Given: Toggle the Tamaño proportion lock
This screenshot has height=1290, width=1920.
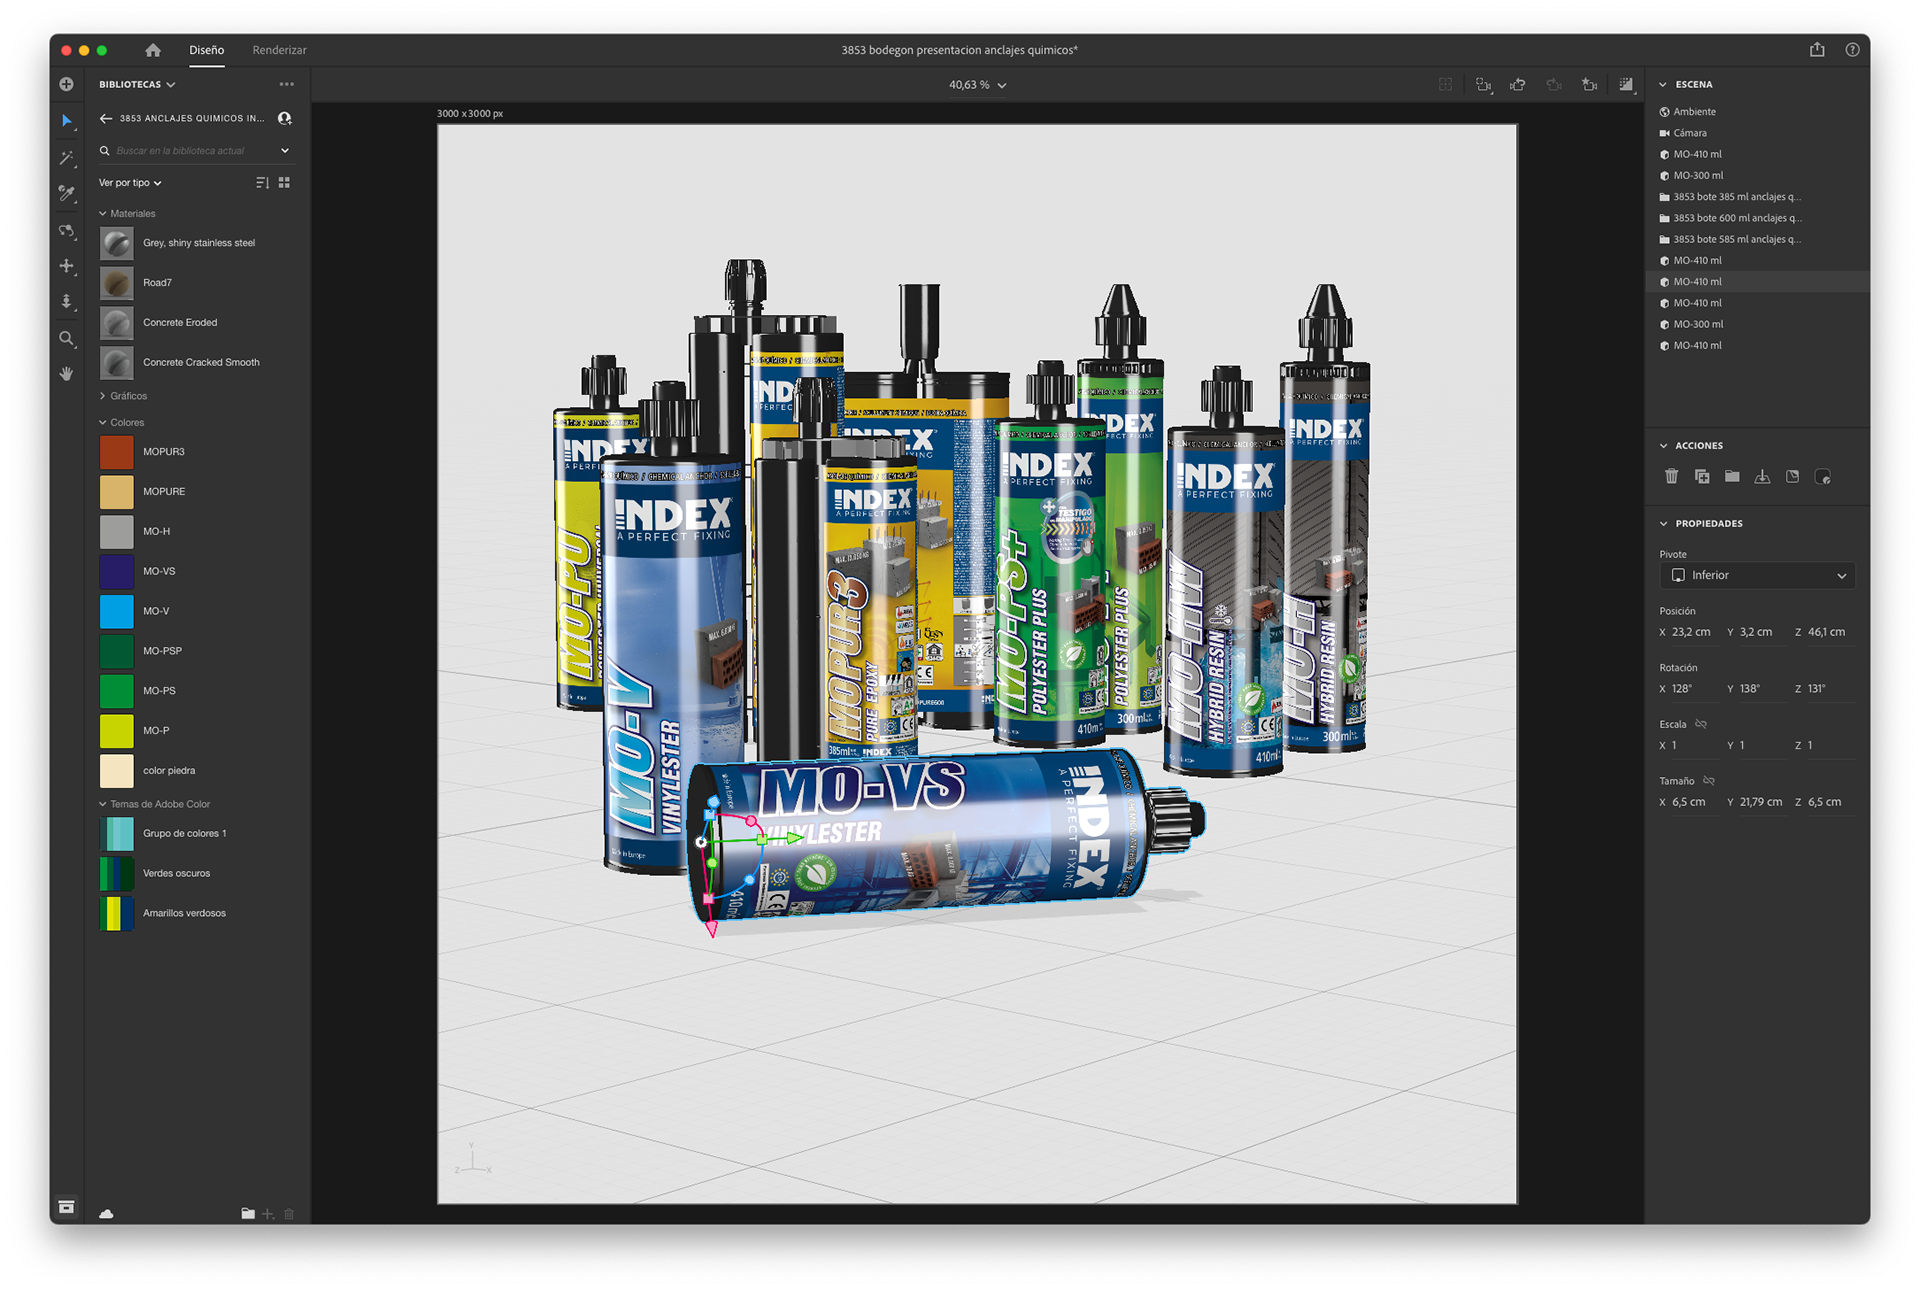Looking at the screenshot, I should pyautogui.click(x=1709, y=781).
